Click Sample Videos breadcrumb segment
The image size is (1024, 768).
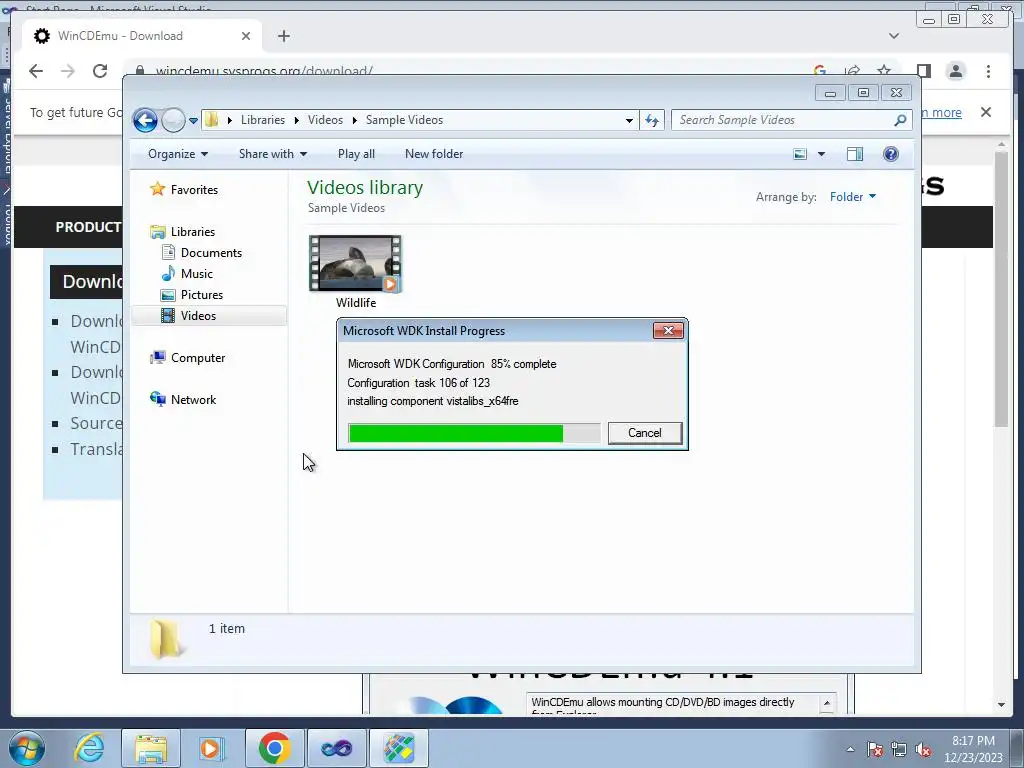pos(404,120)
